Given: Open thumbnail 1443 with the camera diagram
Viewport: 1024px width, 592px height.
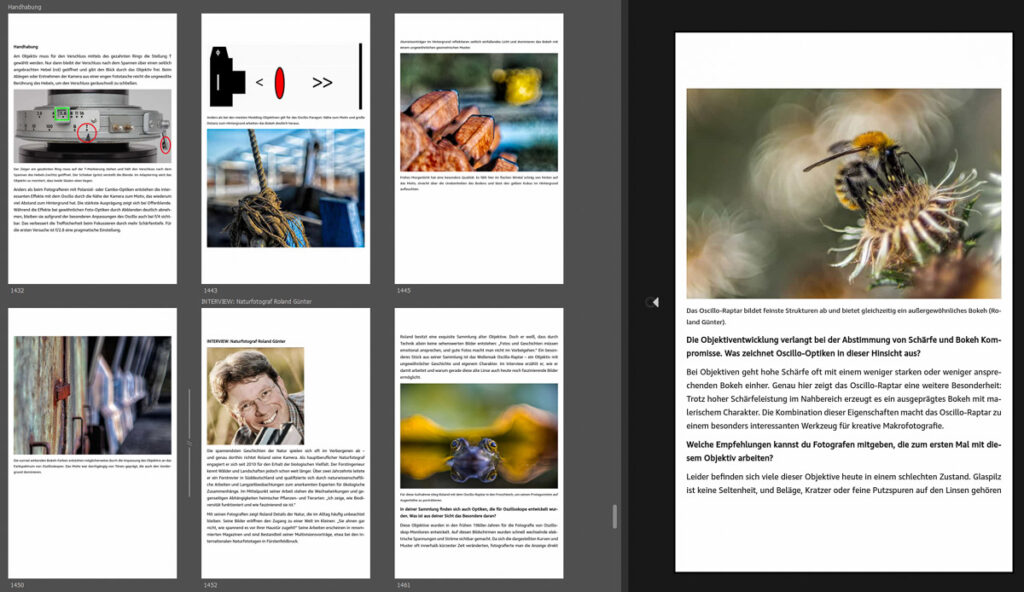Looking at the screenshot, I should (285, 149).
